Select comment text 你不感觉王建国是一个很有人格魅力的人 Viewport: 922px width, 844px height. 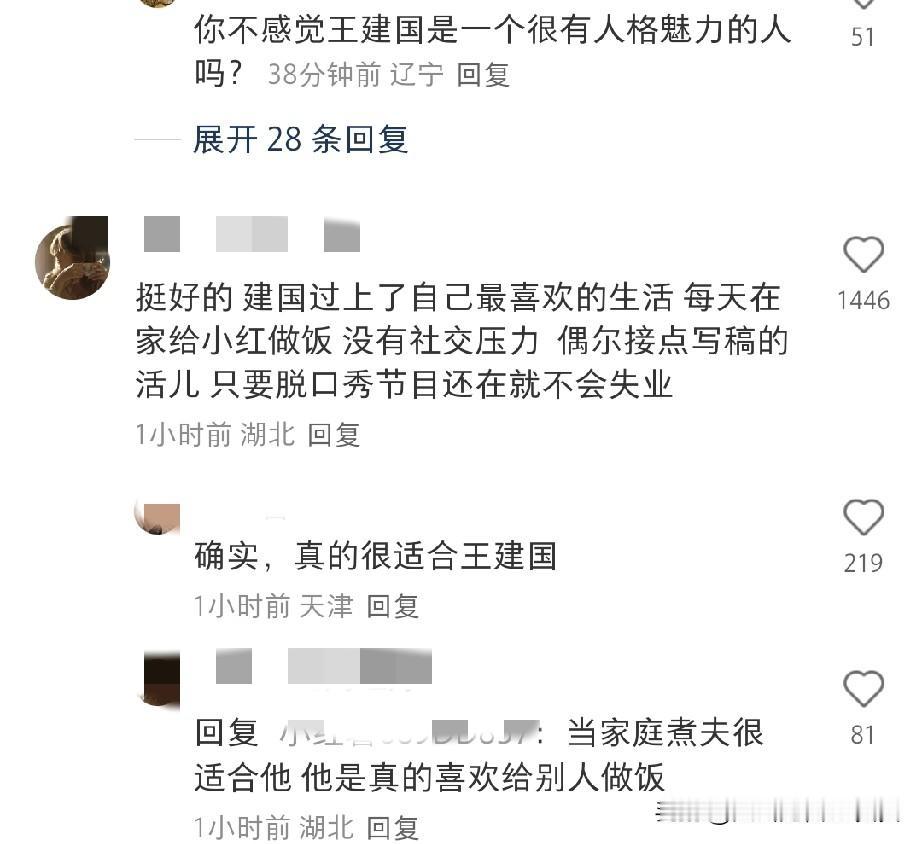493,31
